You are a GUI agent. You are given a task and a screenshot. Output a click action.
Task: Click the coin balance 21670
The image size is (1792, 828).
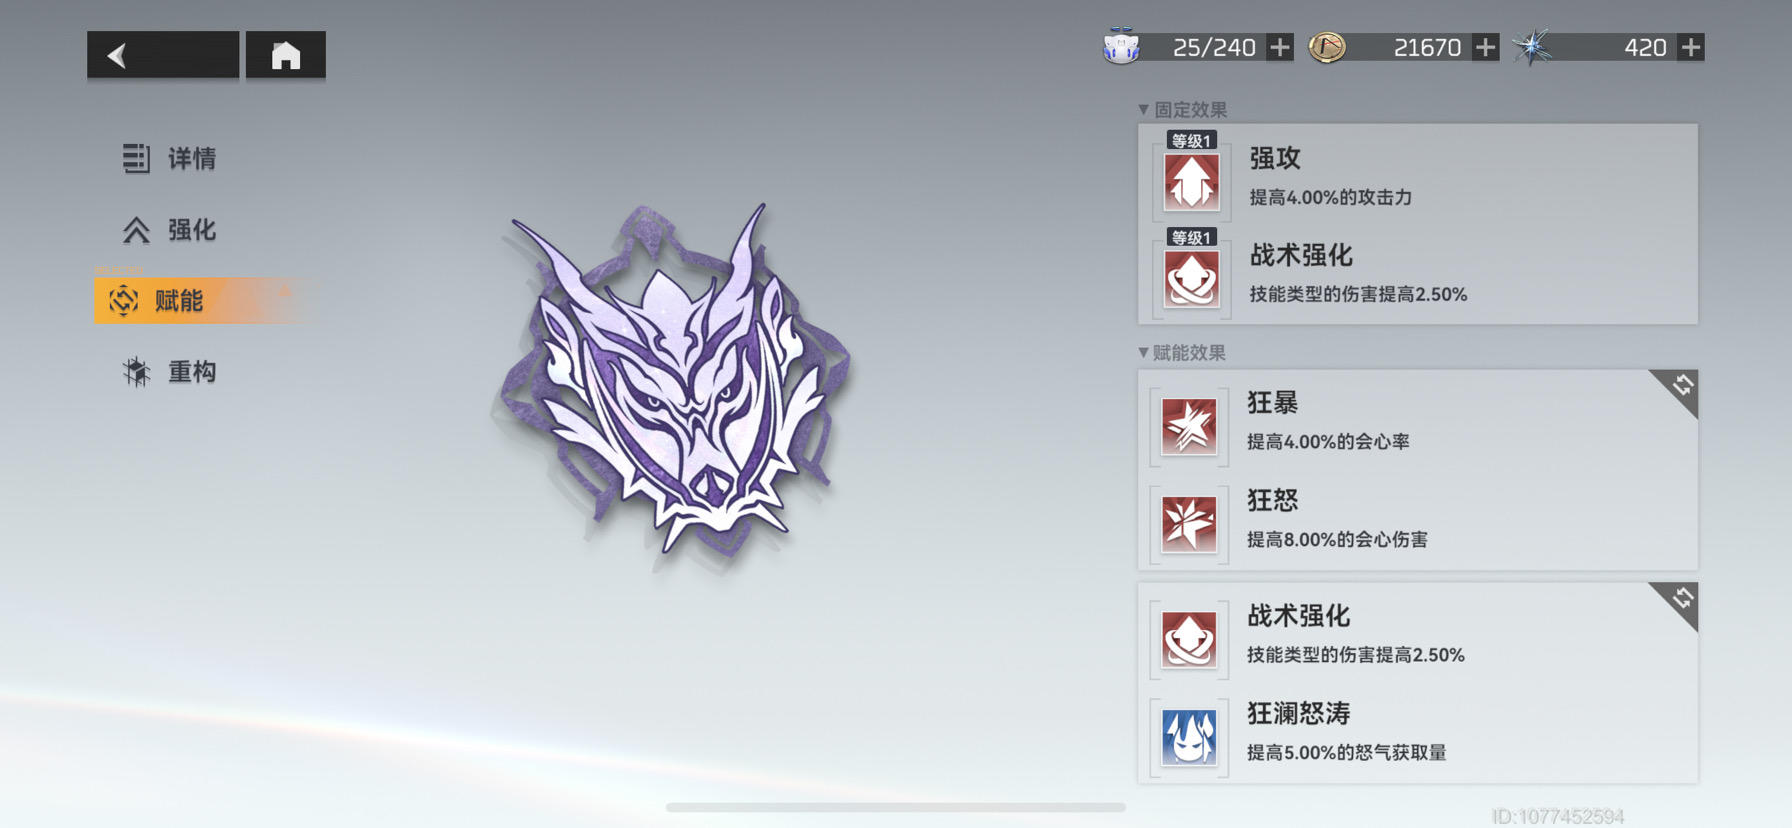[1427, 47]
